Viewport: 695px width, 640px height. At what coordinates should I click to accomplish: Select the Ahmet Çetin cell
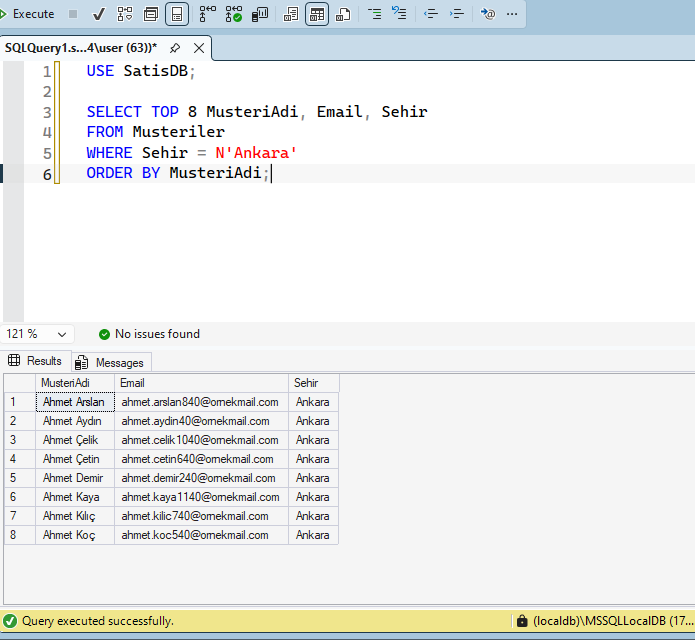[75, 459]
